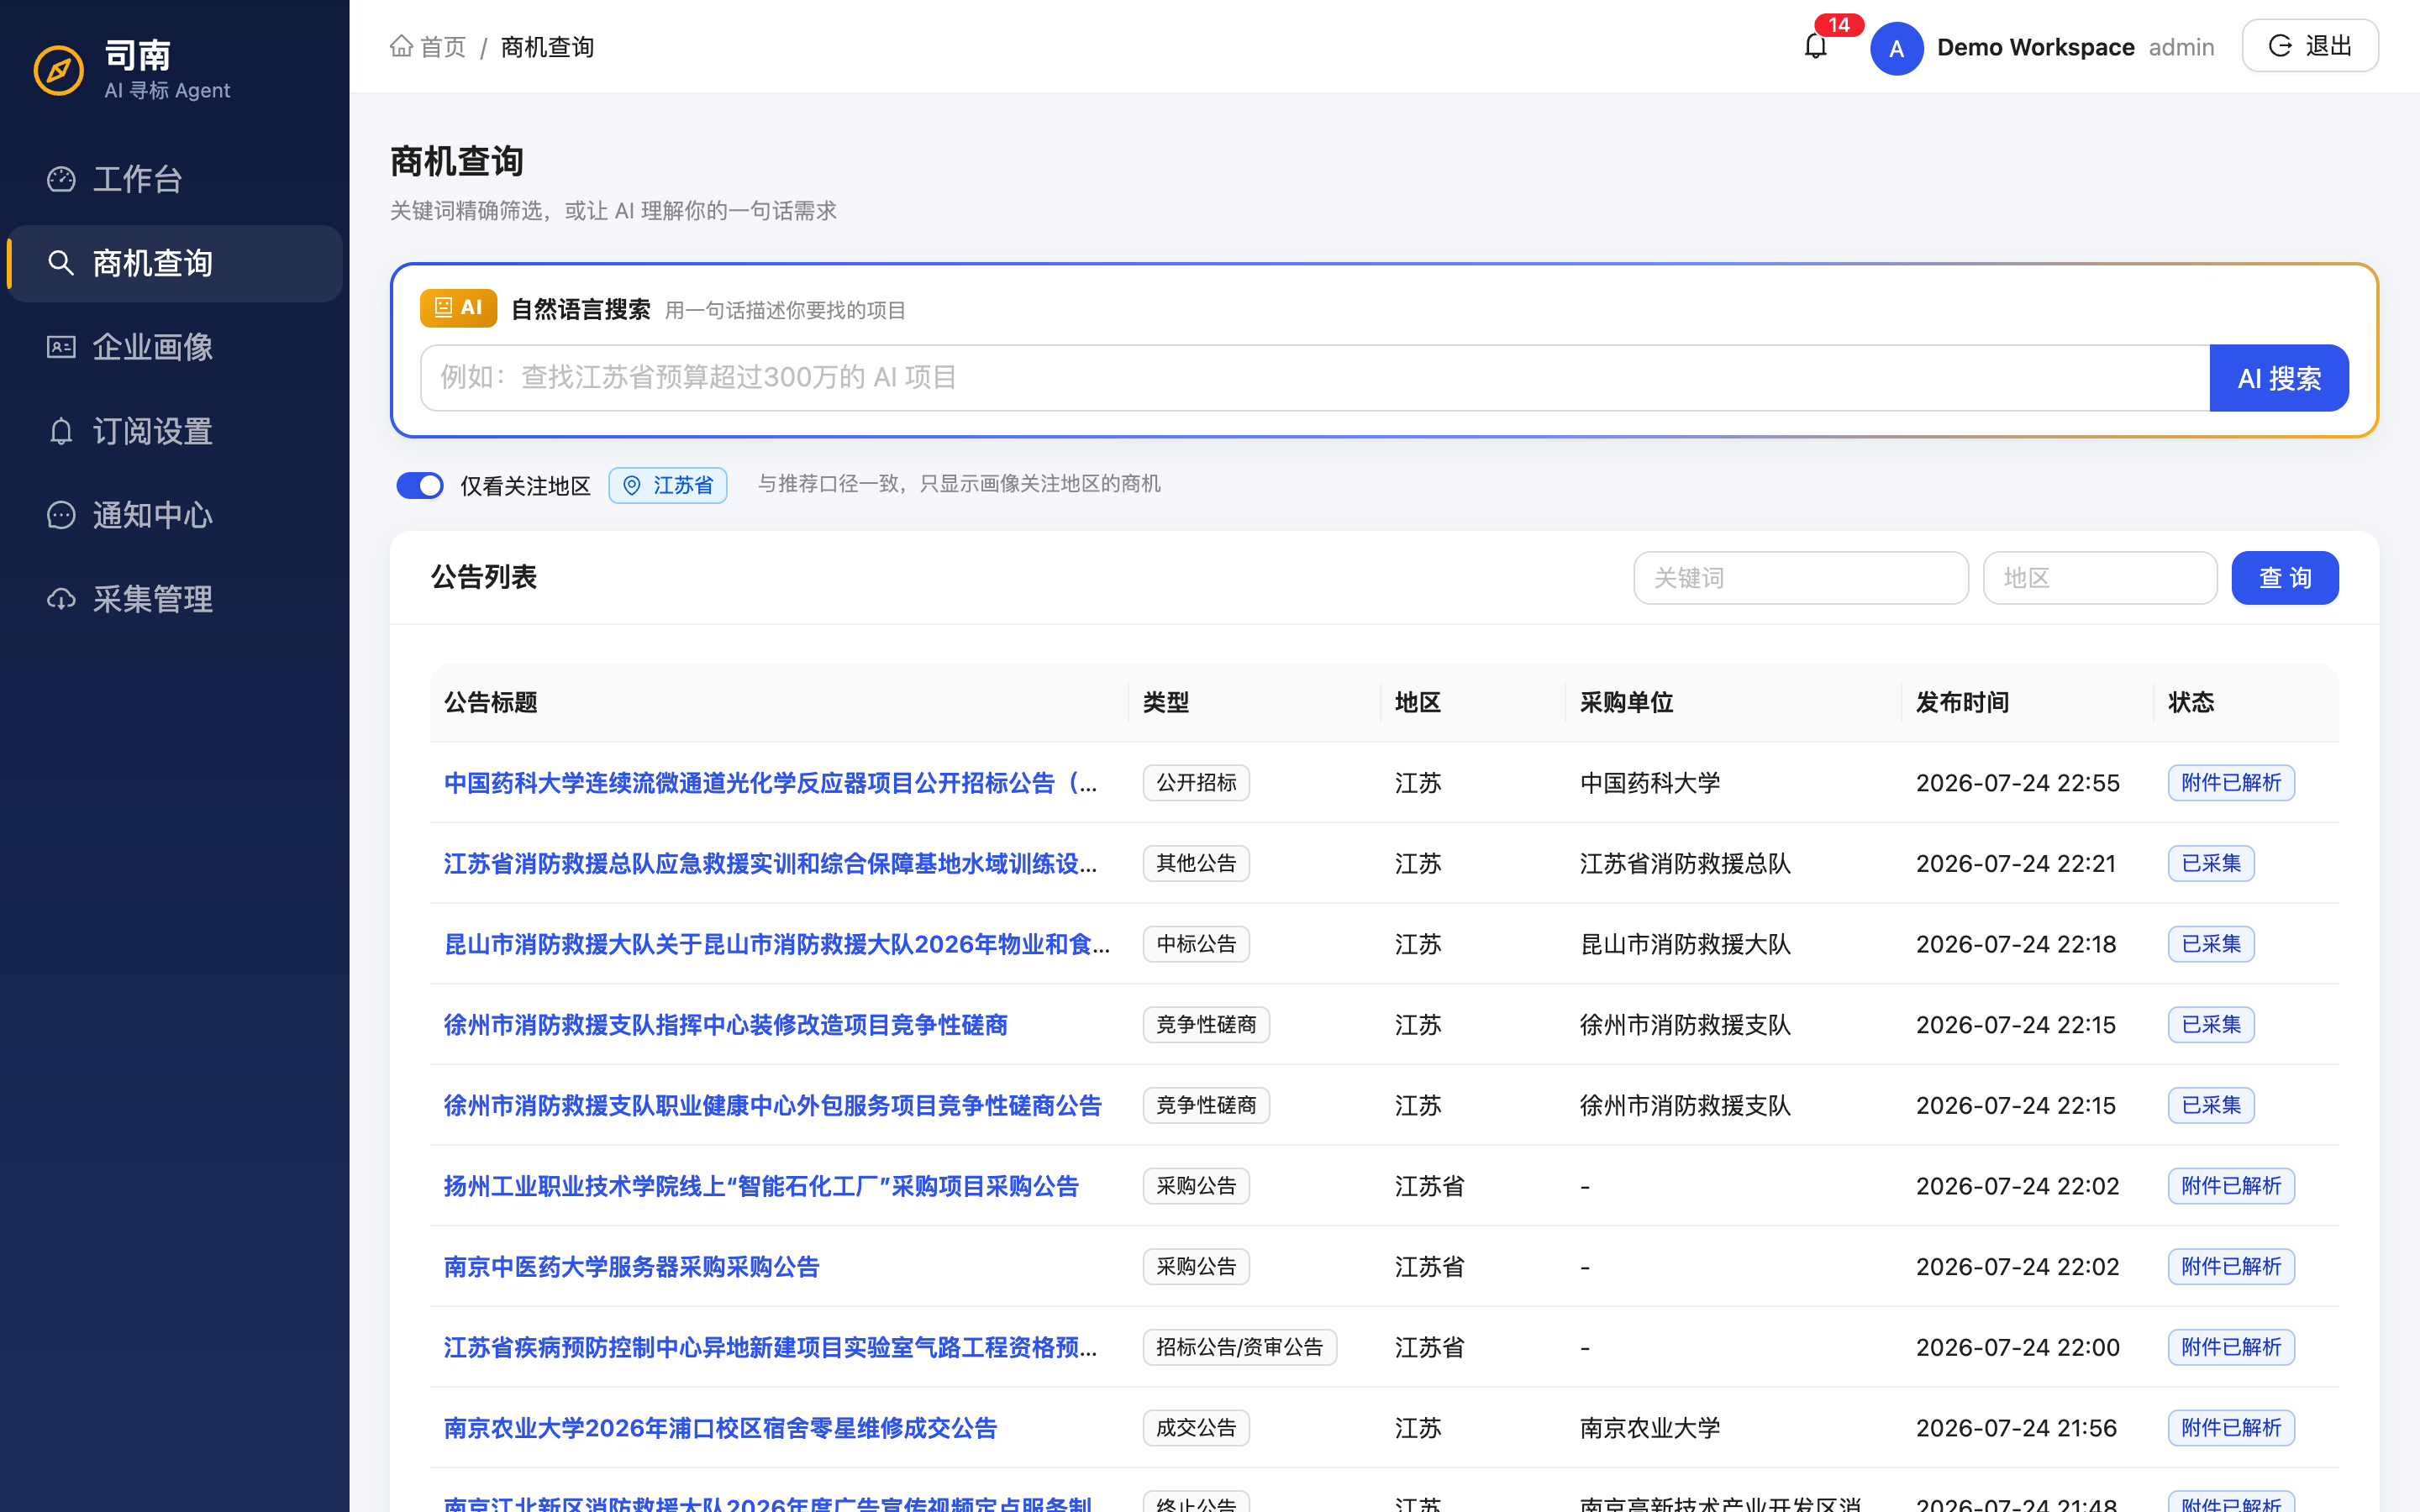Image resolution: width=2420 pixels, height=1512 pixels.
Task: Open 中国药科大学连续流微通道 announcement link
Action: coord(770,783)
